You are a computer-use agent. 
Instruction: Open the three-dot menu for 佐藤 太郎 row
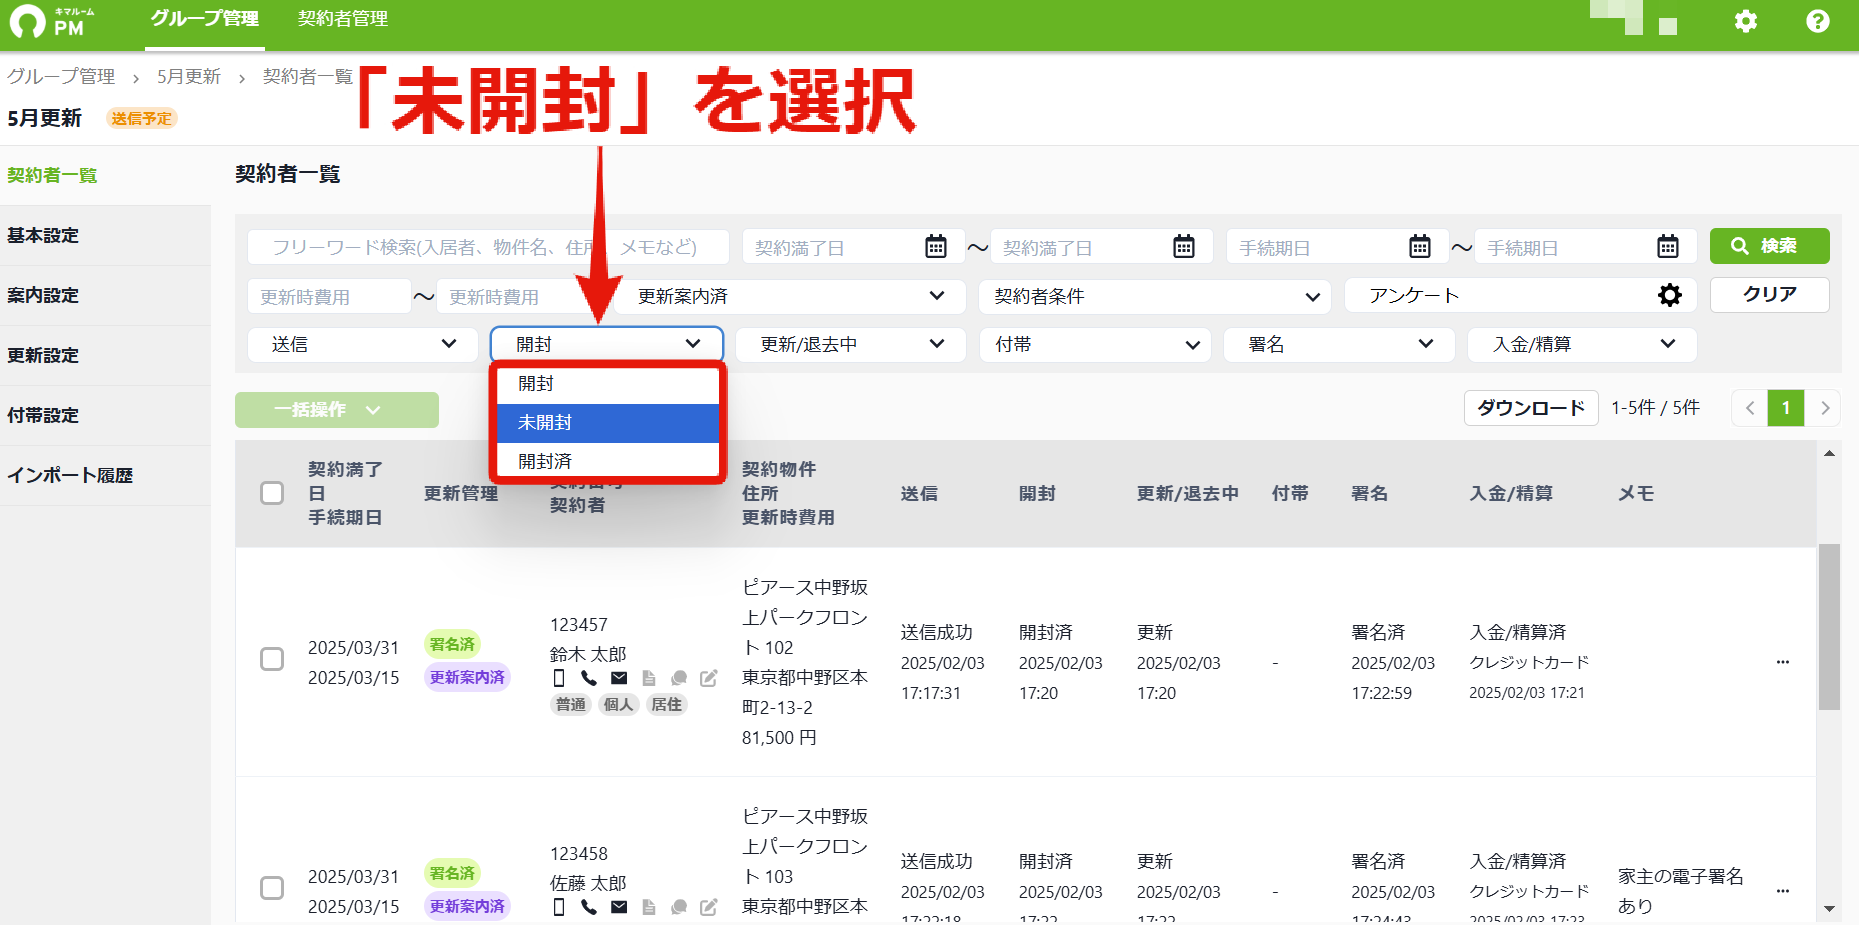[1783, 891]
